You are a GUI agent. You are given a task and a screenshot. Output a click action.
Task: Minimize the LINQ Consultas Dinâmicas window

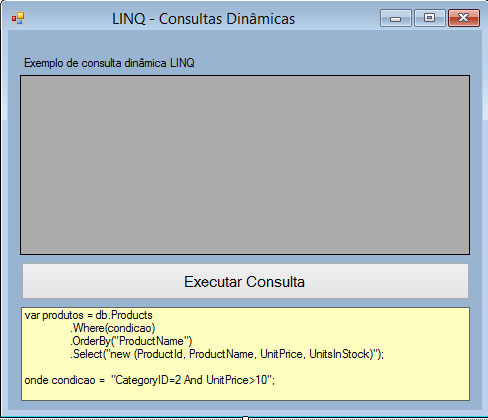(396, 18)
